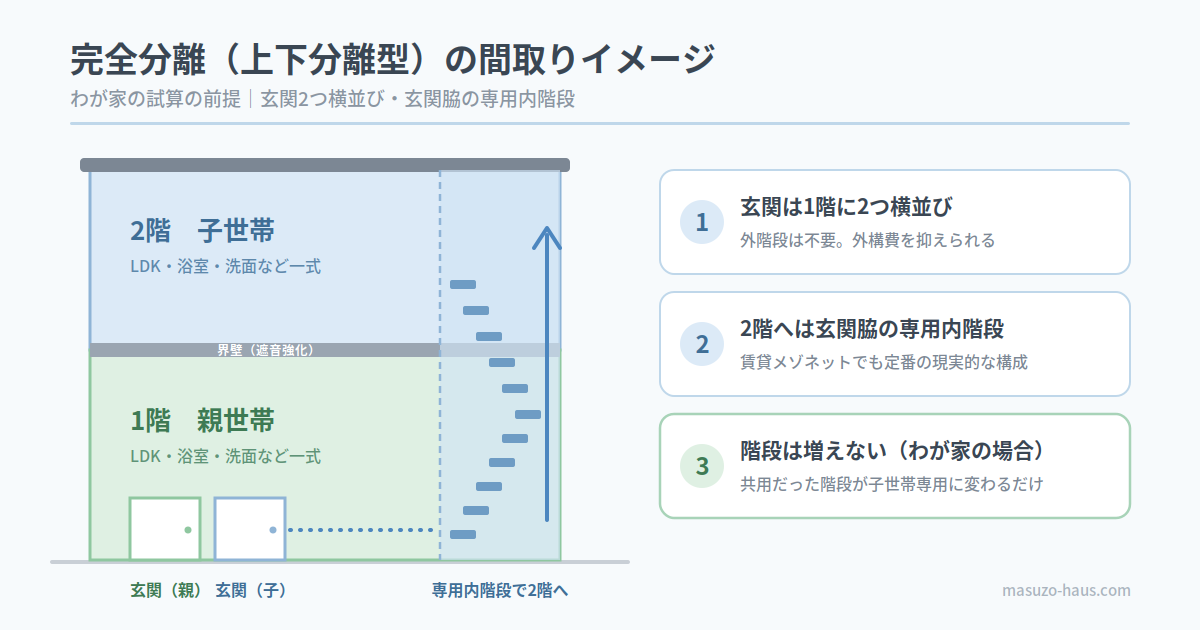The width and height of the screenshot is (1200, 630).
Task: Click the upward blue arrow beside stairs
Action: tap(547, 374)
